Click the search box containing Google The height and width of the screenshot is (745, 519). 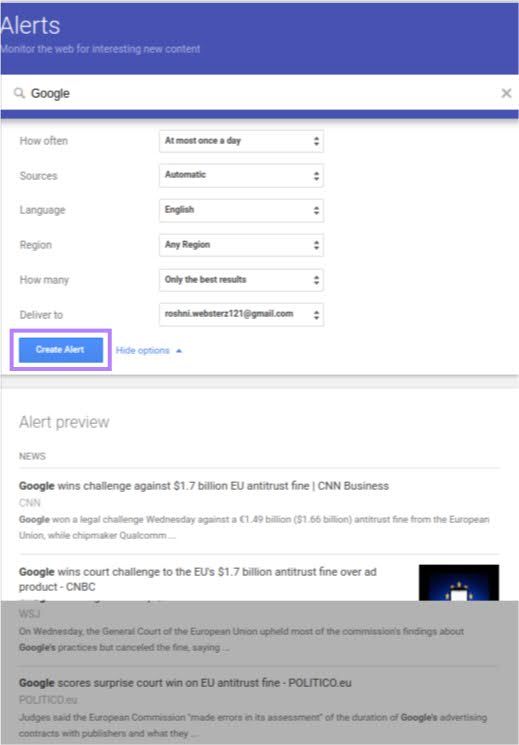[260, 93]
